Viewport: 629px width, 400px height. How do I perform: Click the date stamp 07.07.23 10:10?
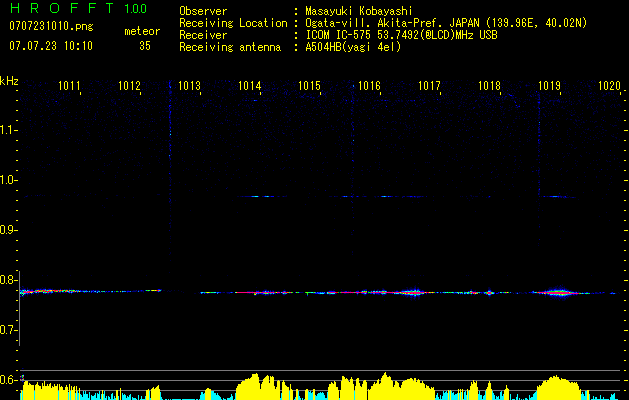51,46
